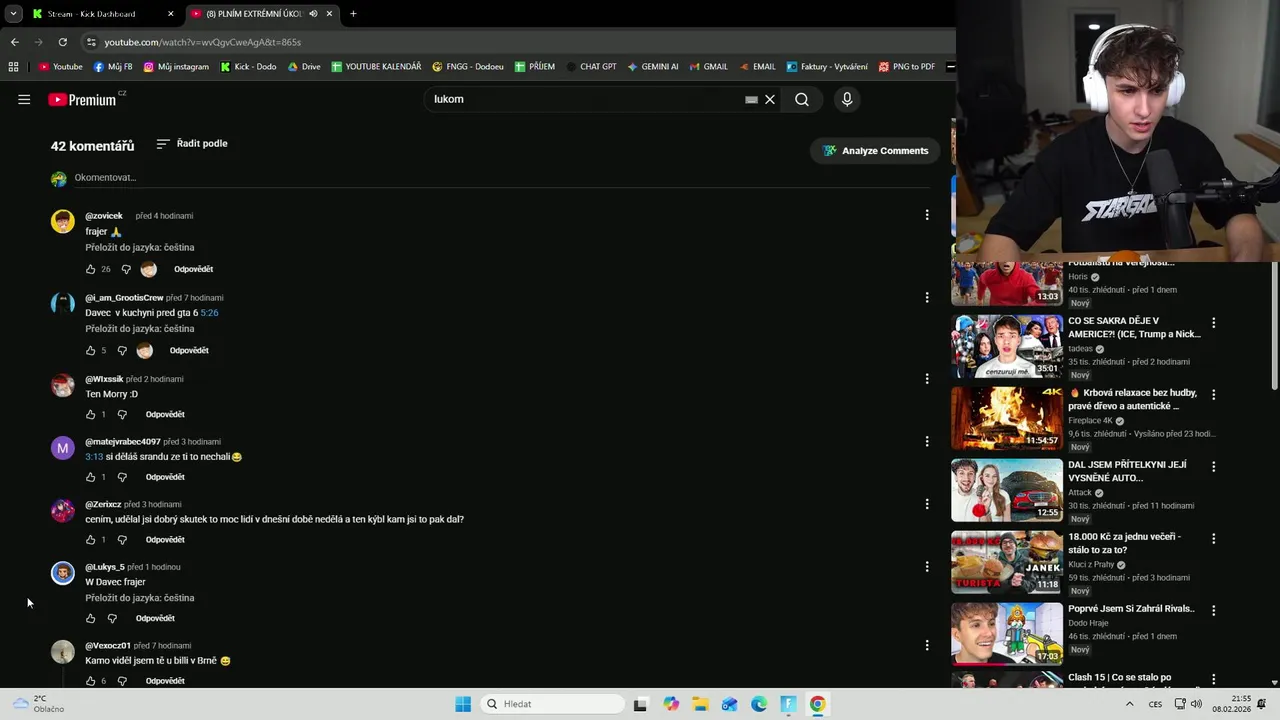Open the taskbar volume icon
Image resolution: width=1280 pixels, height=720 pixels.
tap(1196, 704)
